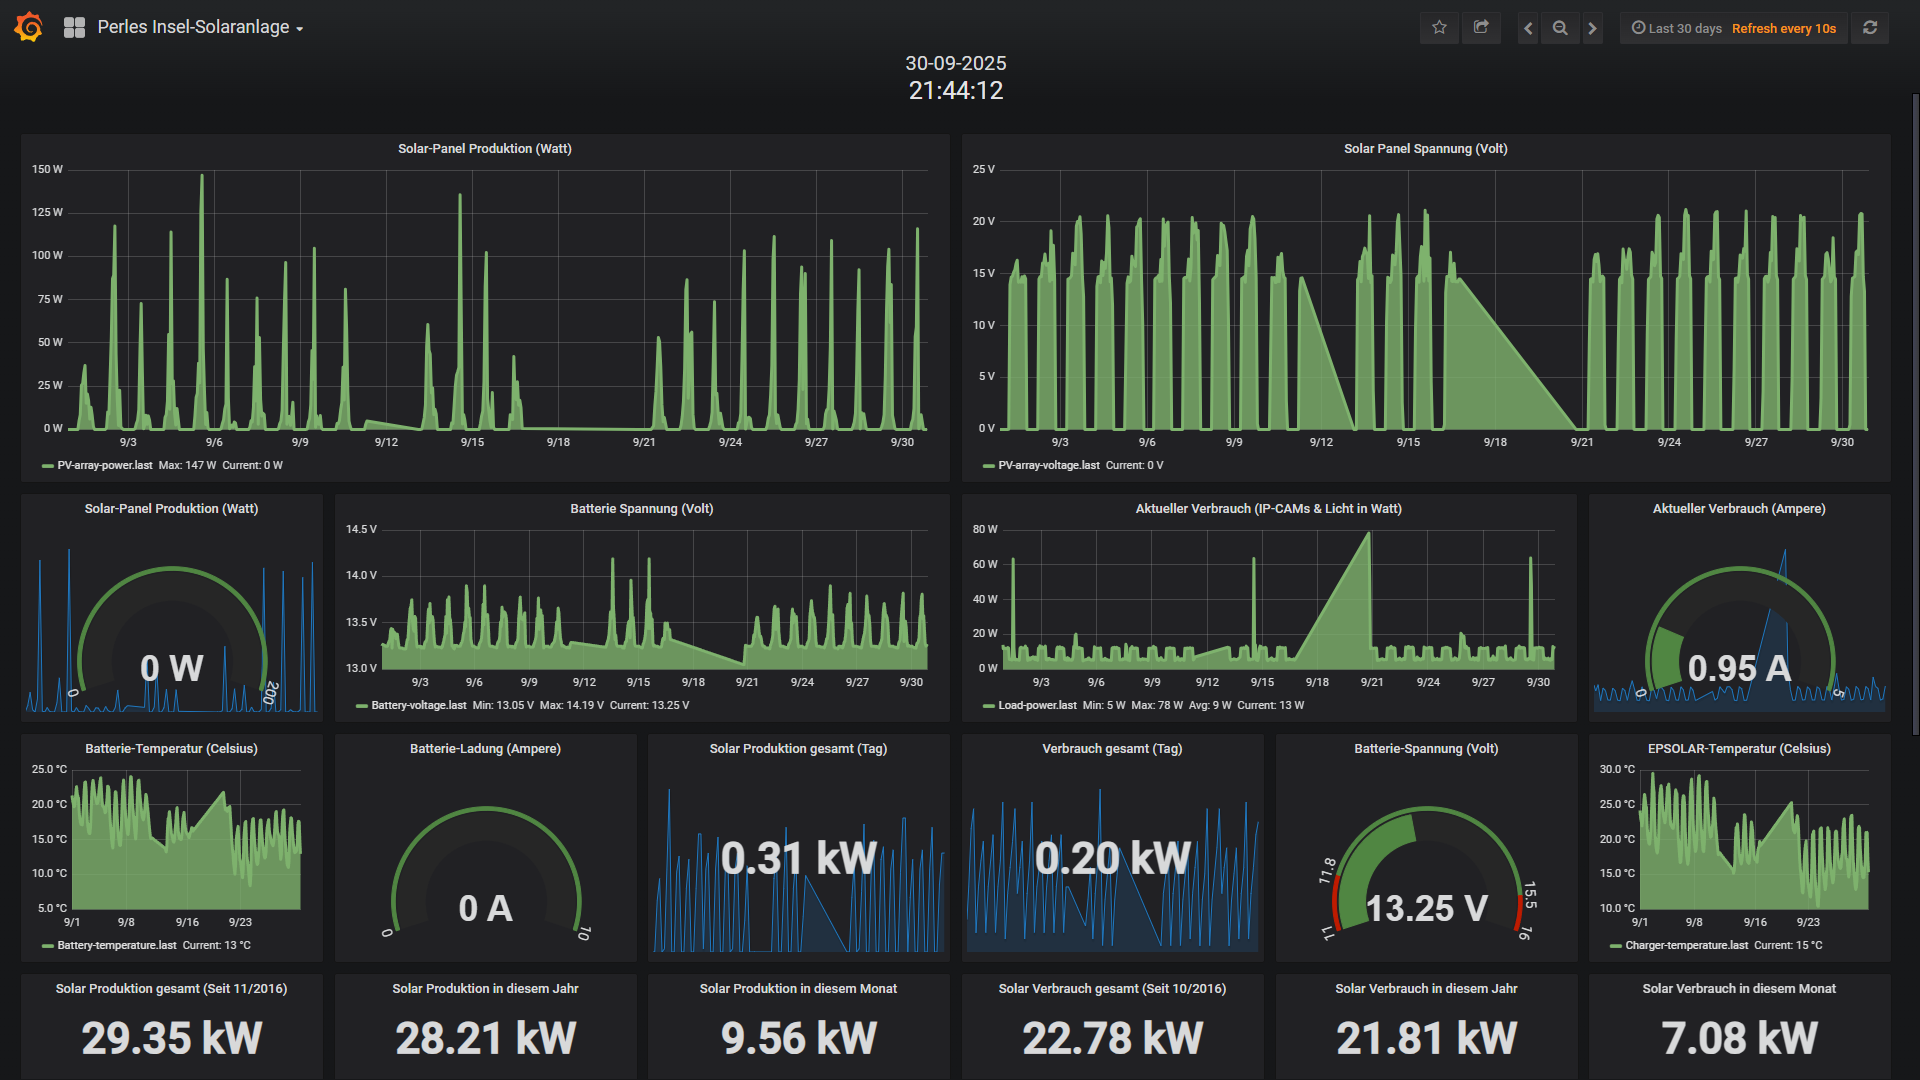This screenshot has height=1080, width=1920.
Task: Click the dashboard vertical scrollbar
Action: click(1915, 415)
